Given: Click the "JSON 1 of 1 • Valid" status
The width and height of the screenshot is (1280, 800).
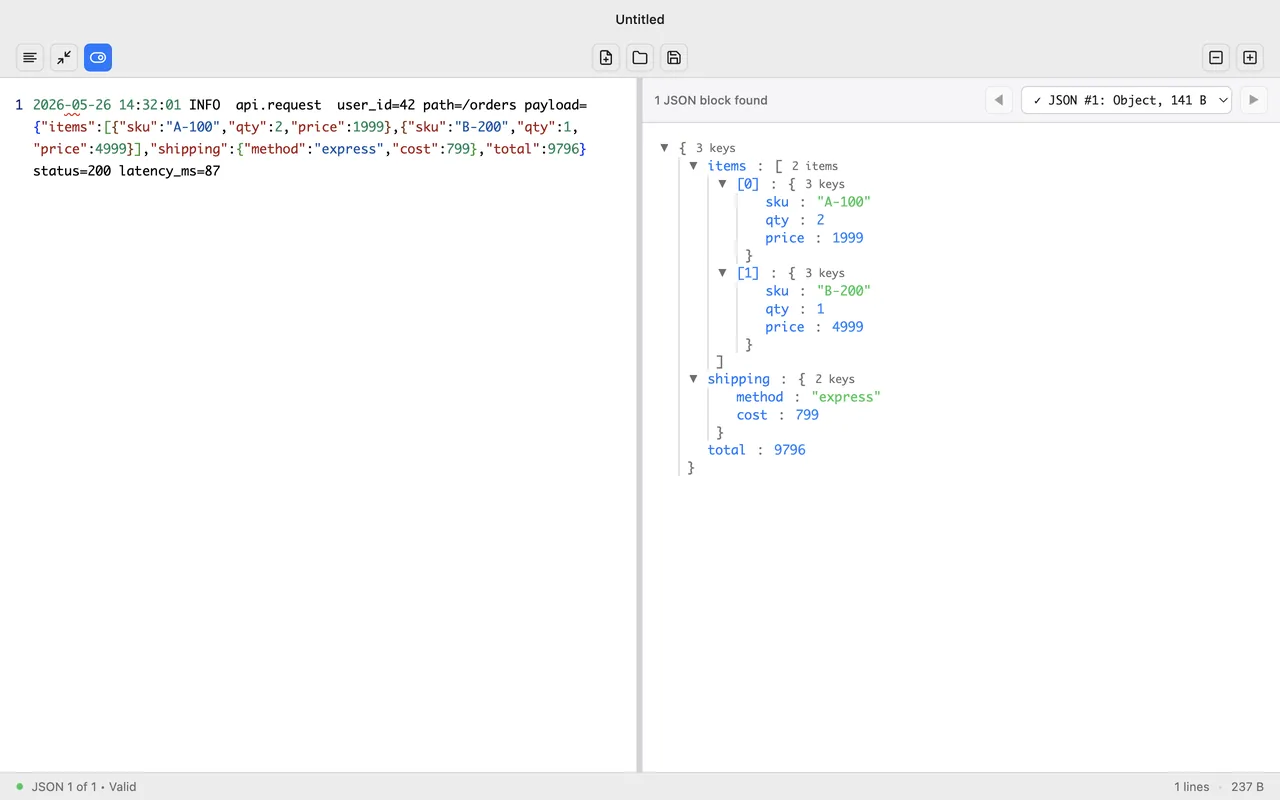Looking at the screenshot, I should pos(84,787).
